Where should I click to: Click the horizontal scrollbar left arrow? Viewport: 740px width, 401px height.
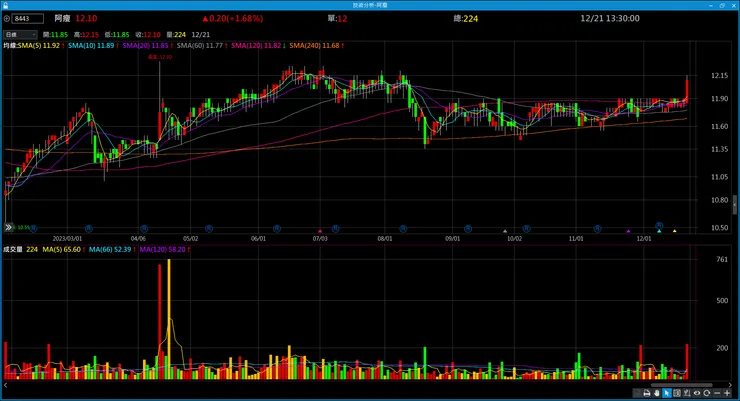point(6,385)
